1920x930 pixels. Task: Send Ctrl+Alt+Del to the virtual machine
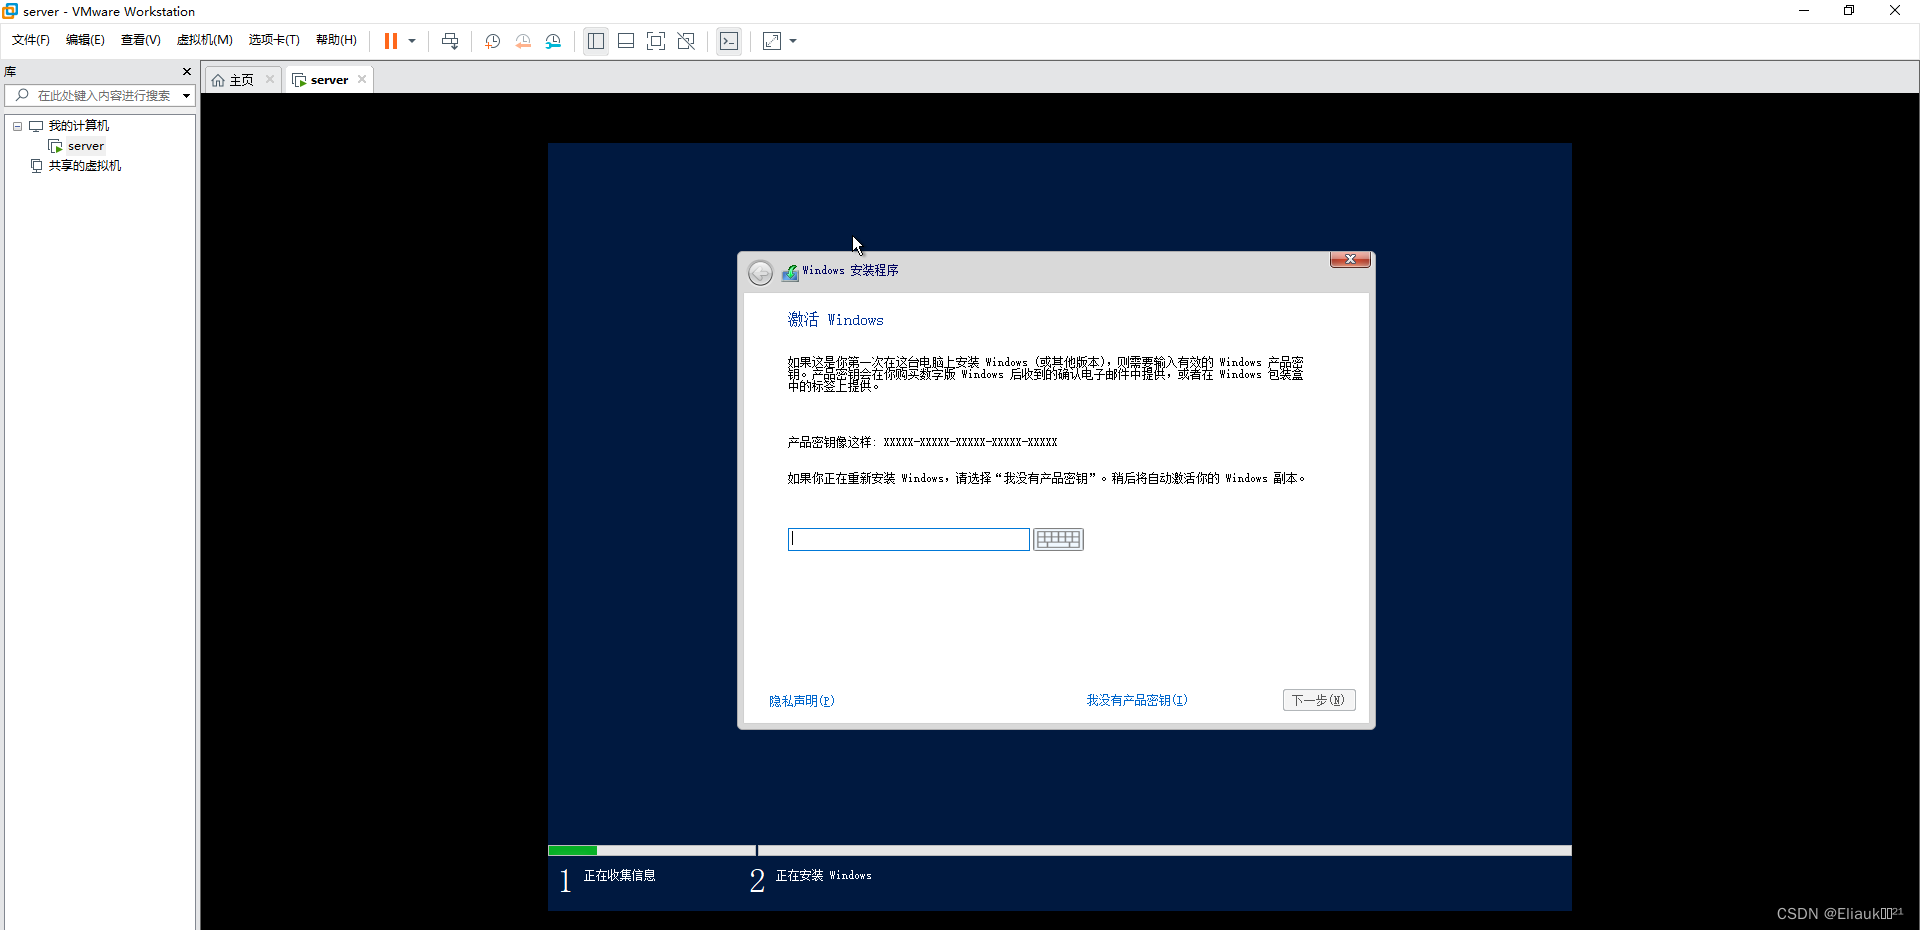(451, 41)
